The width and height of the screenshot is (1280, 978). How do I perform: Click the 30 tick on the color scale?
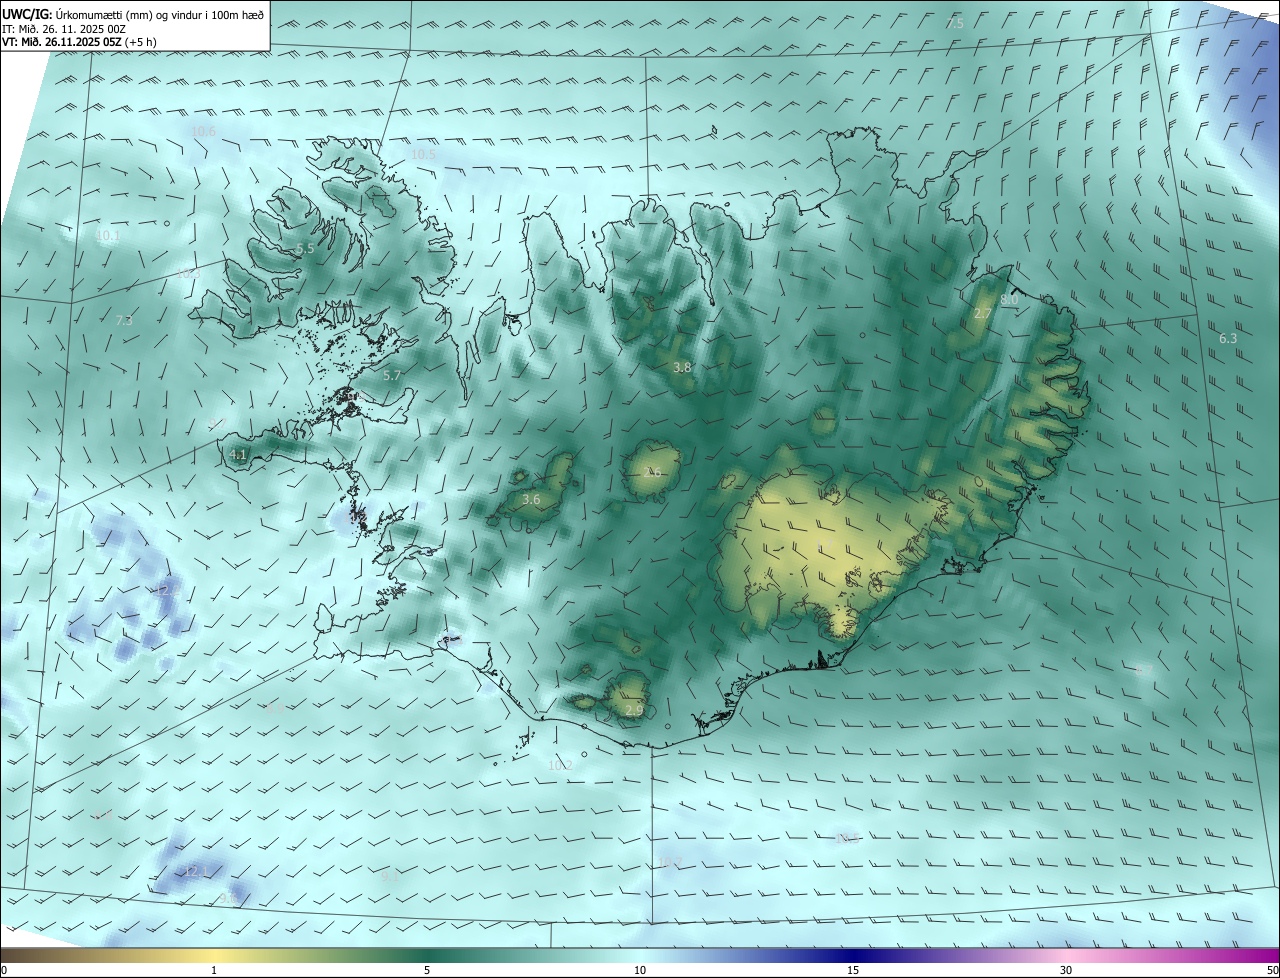coord(1066,970)
